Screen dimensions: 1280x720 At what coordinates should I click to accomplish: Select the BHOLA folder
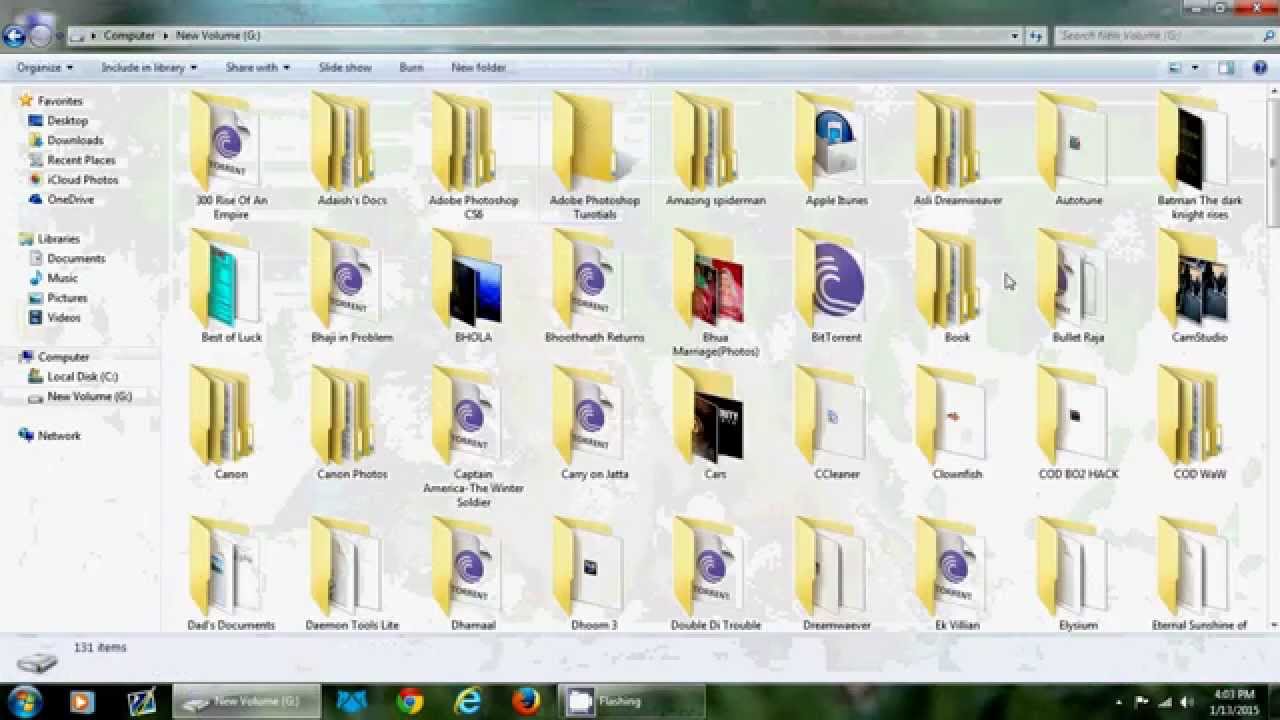pyautogui.click(x=473, y=287)
